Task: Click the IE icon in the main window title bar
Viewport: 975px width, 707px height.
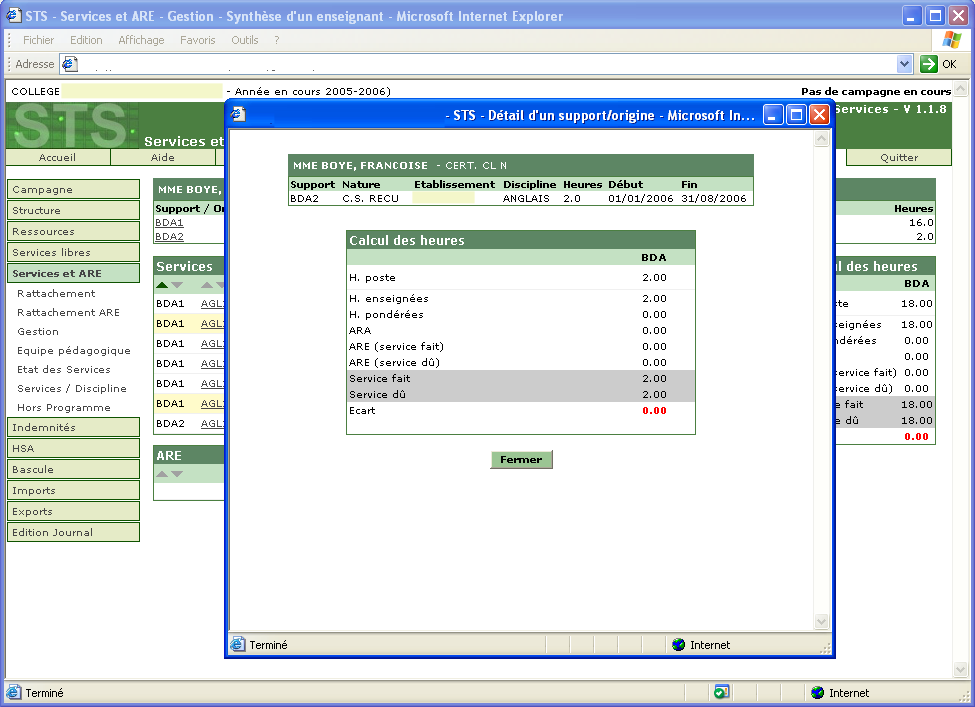Action: click(x=14, y=16)
